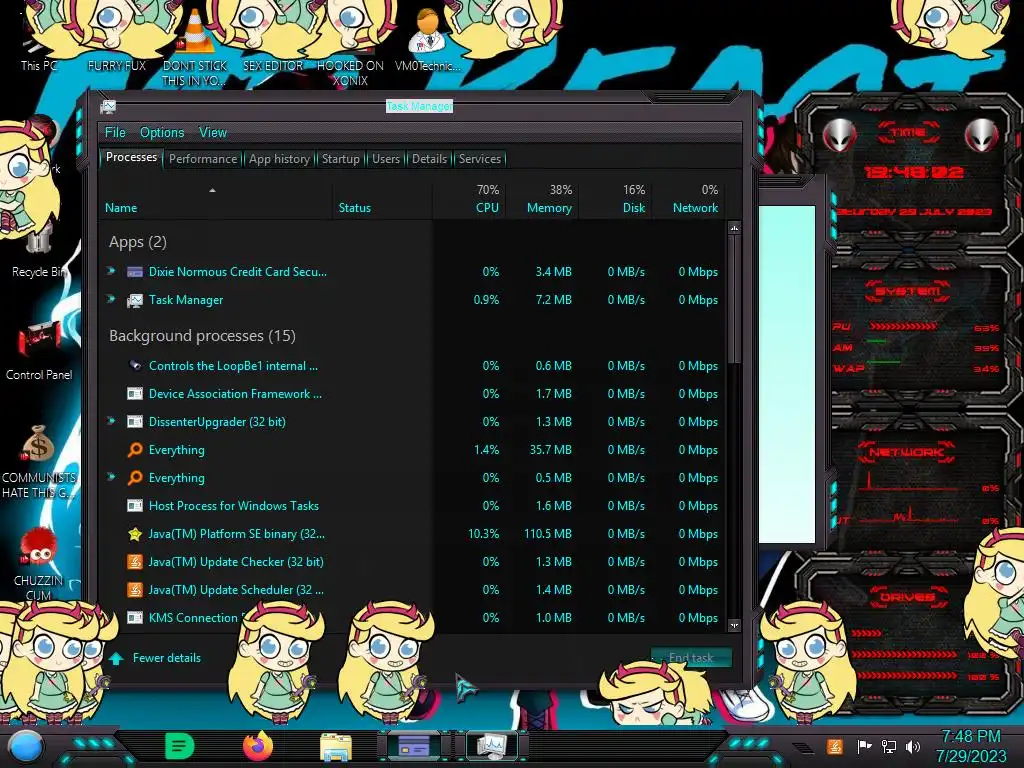Click the 110.5 MB memory value
The height and width of the screenshot is (768, 1024).
tap(548, 534)
